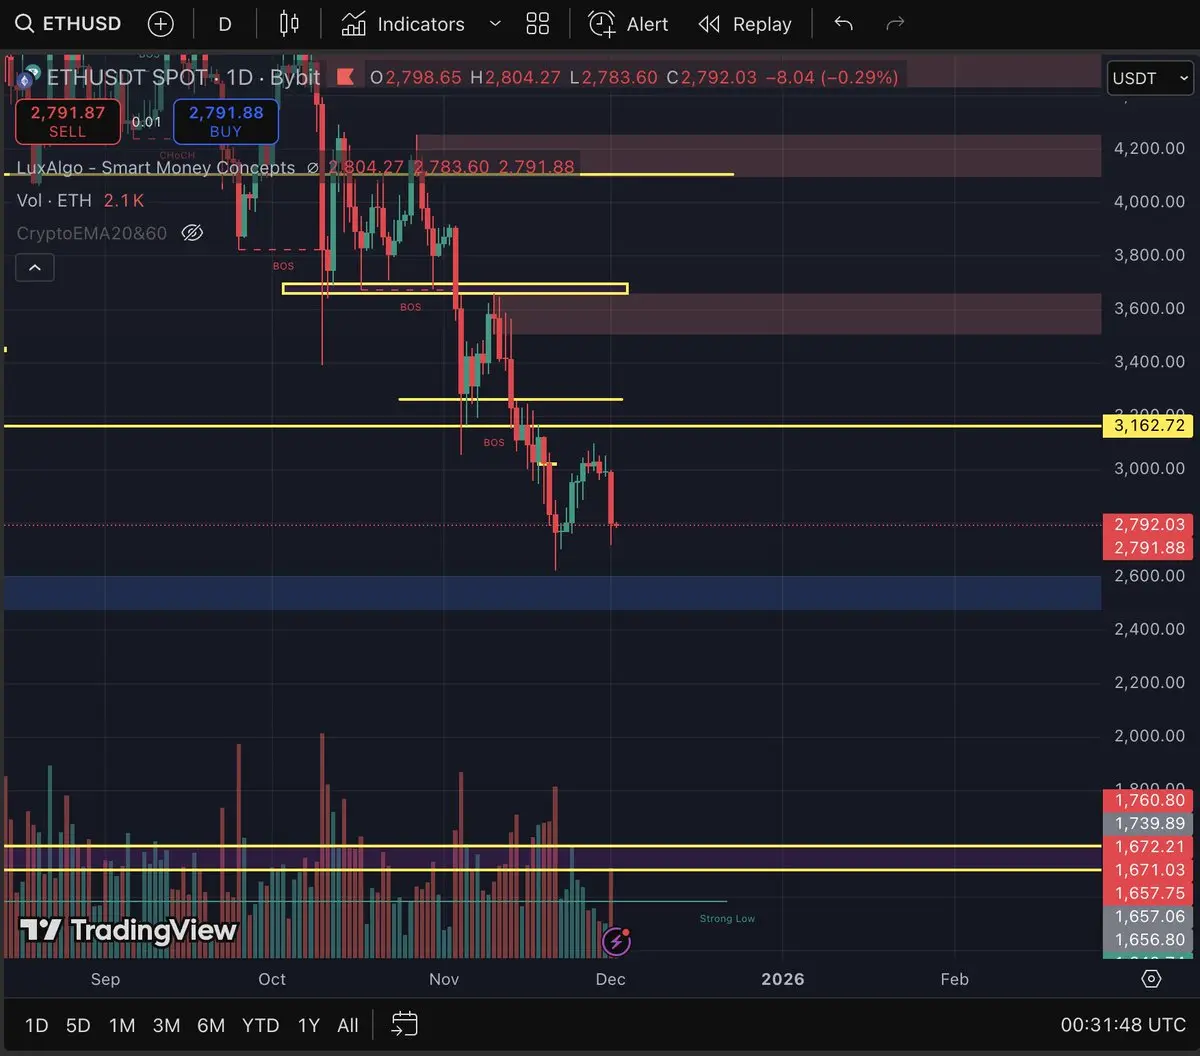Open the chart layout grid selector

[538, 24]
